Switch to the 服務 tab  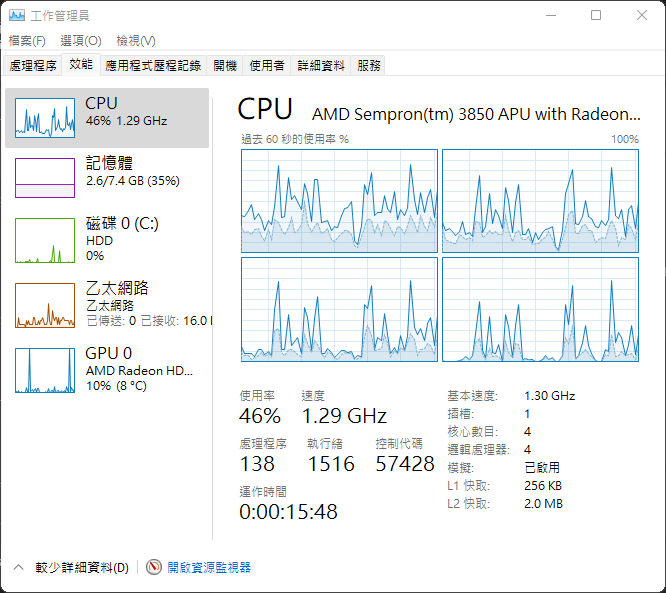369,65
